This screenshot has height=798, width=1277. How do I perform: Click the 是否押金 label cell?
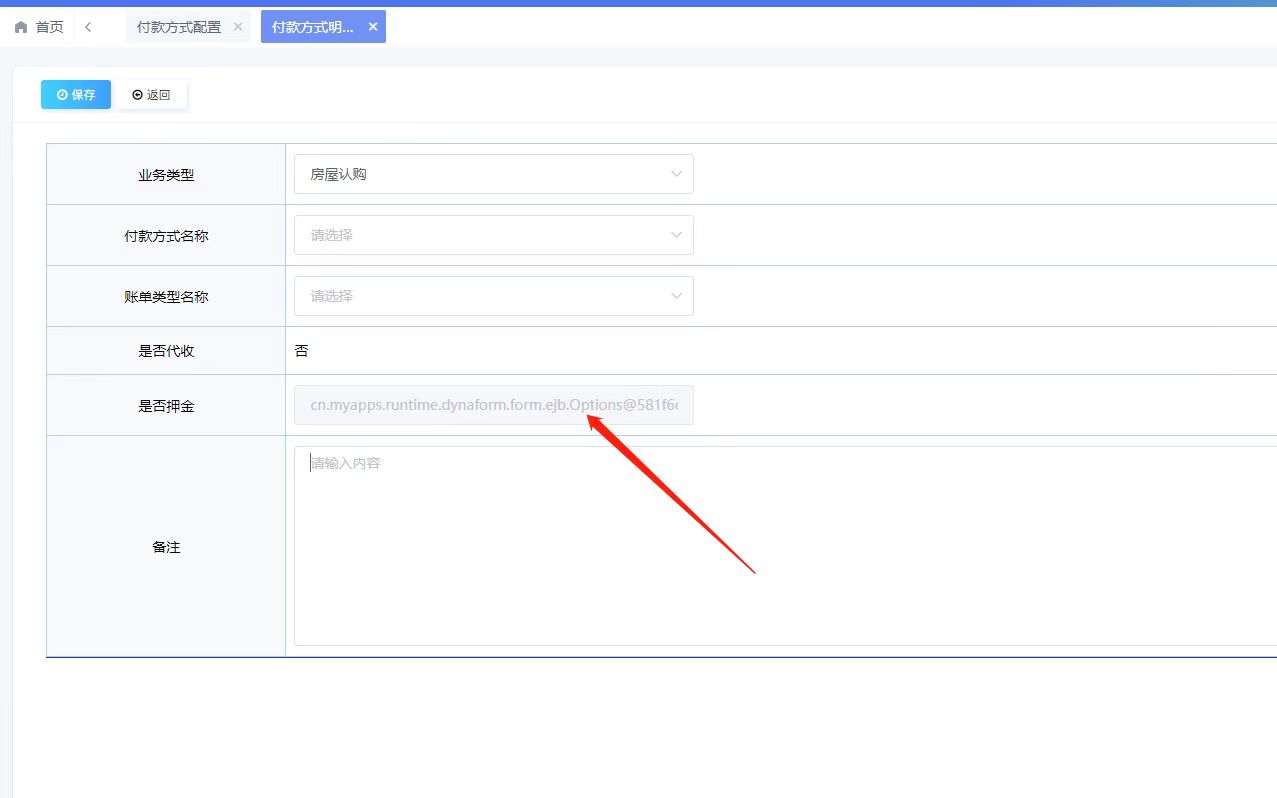pyautogui.click(x=166, y=405)
